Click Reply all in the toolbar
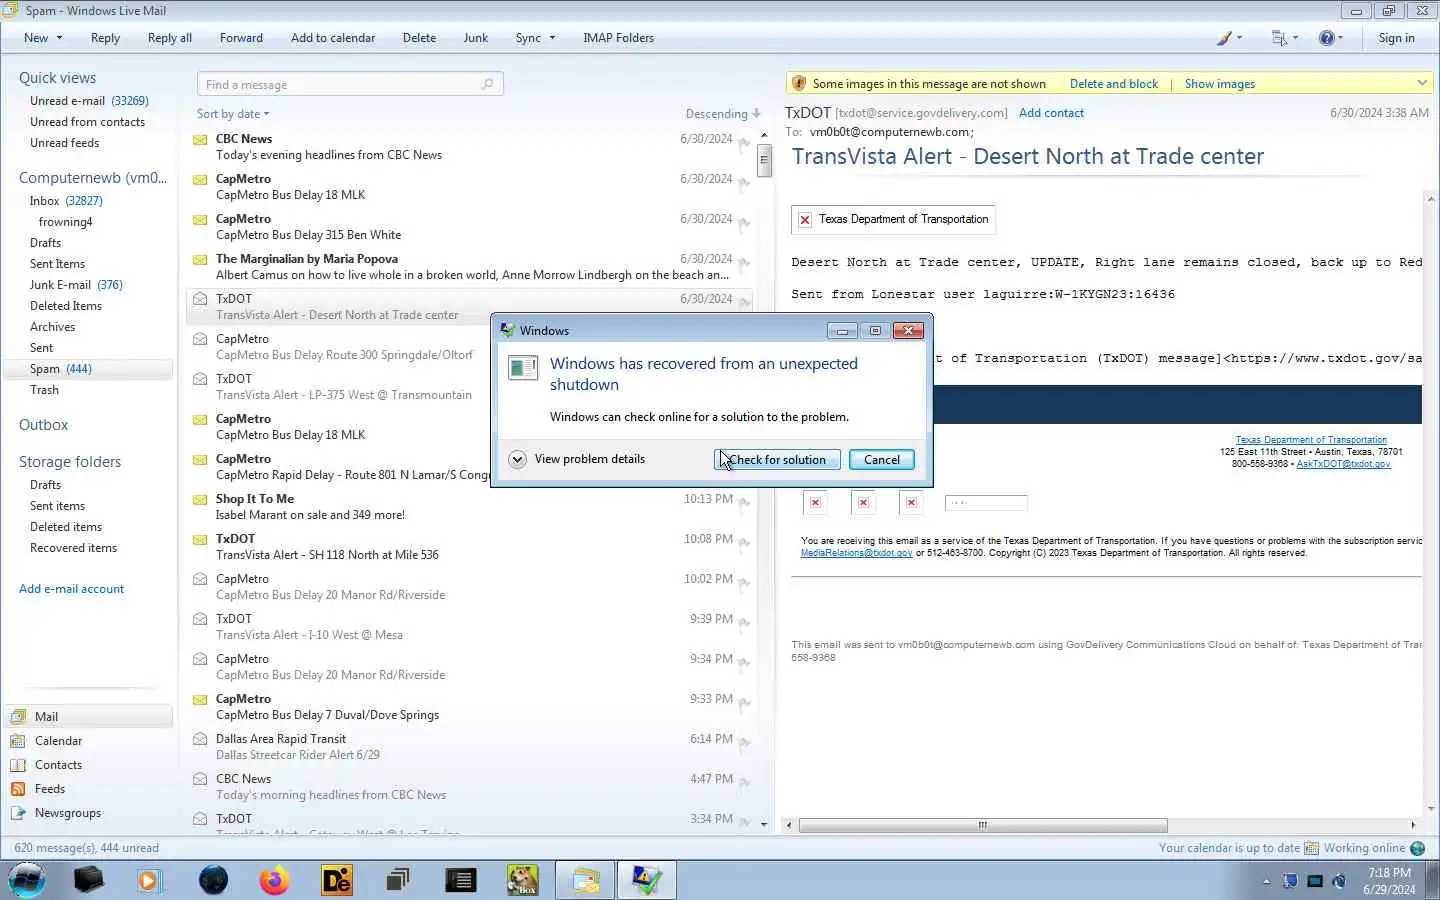This screenshot has width=1440, height=900. coord(169,38)
